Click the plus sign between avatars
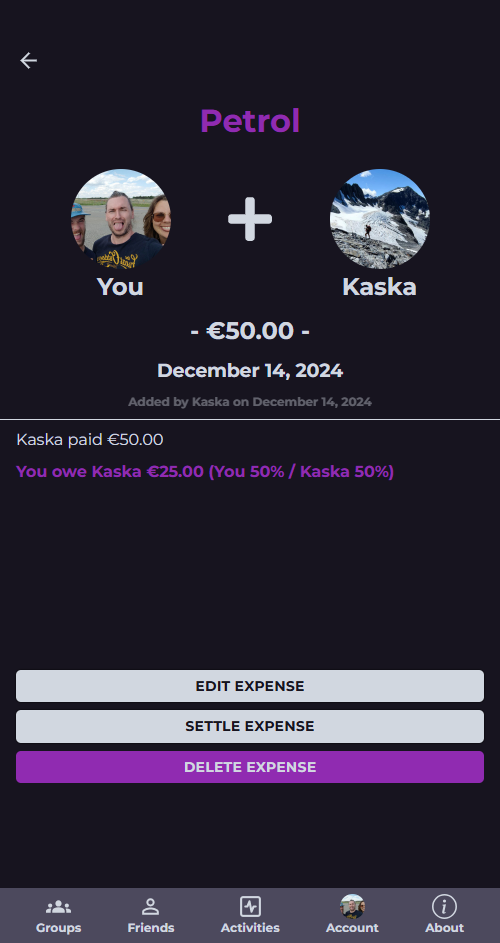 [x=250, y=219]
